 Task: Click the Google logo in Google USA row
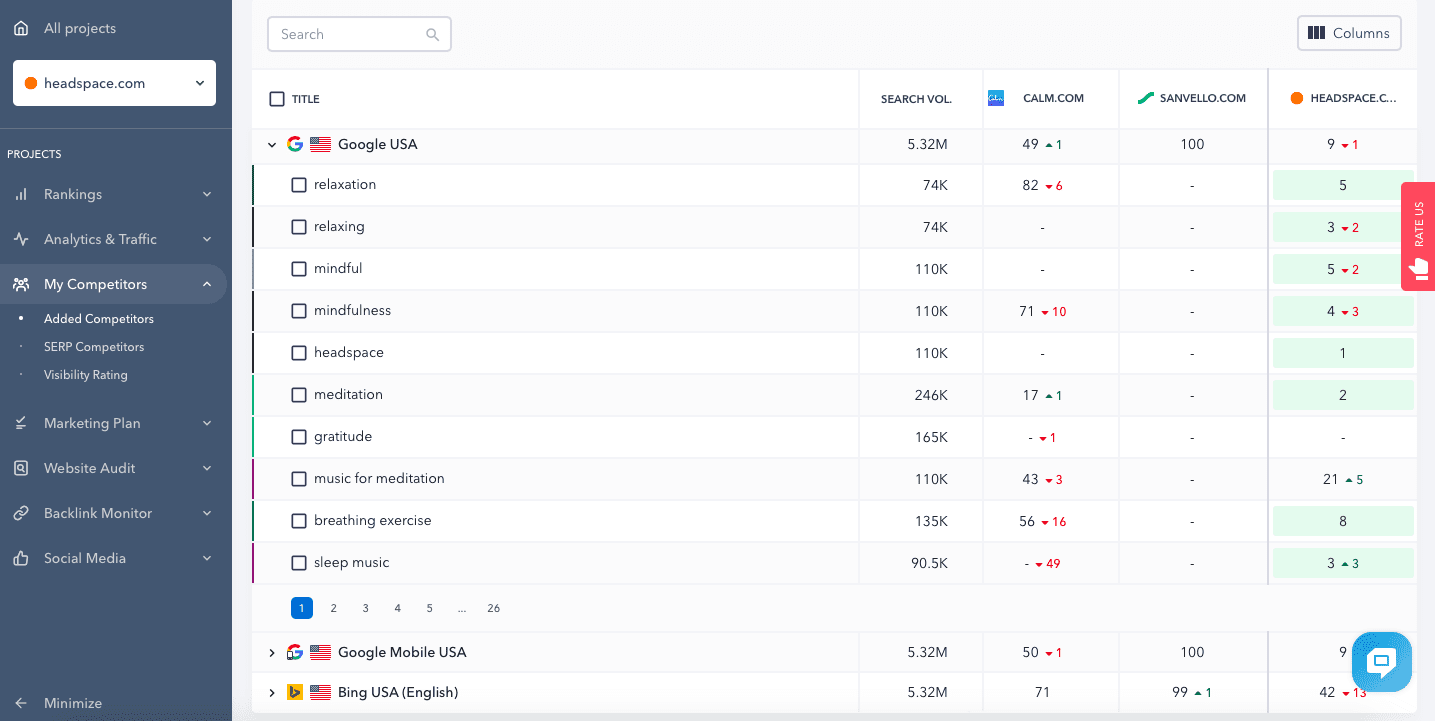pos(295,144)
